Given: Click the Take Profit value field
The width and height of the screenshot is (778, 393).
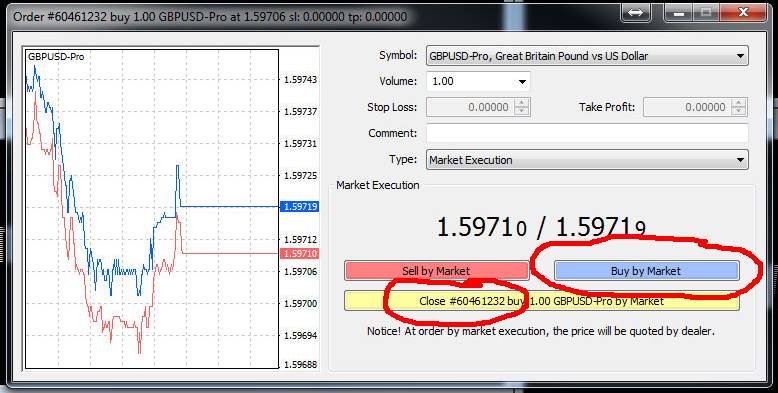Looking at the screenshot, I should point(688,107).
